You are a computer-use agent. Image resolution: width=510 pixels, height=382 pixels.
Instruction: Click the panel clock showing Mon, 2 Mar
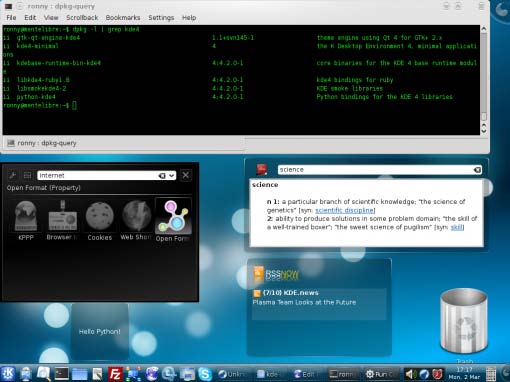[x=464, y=374]
